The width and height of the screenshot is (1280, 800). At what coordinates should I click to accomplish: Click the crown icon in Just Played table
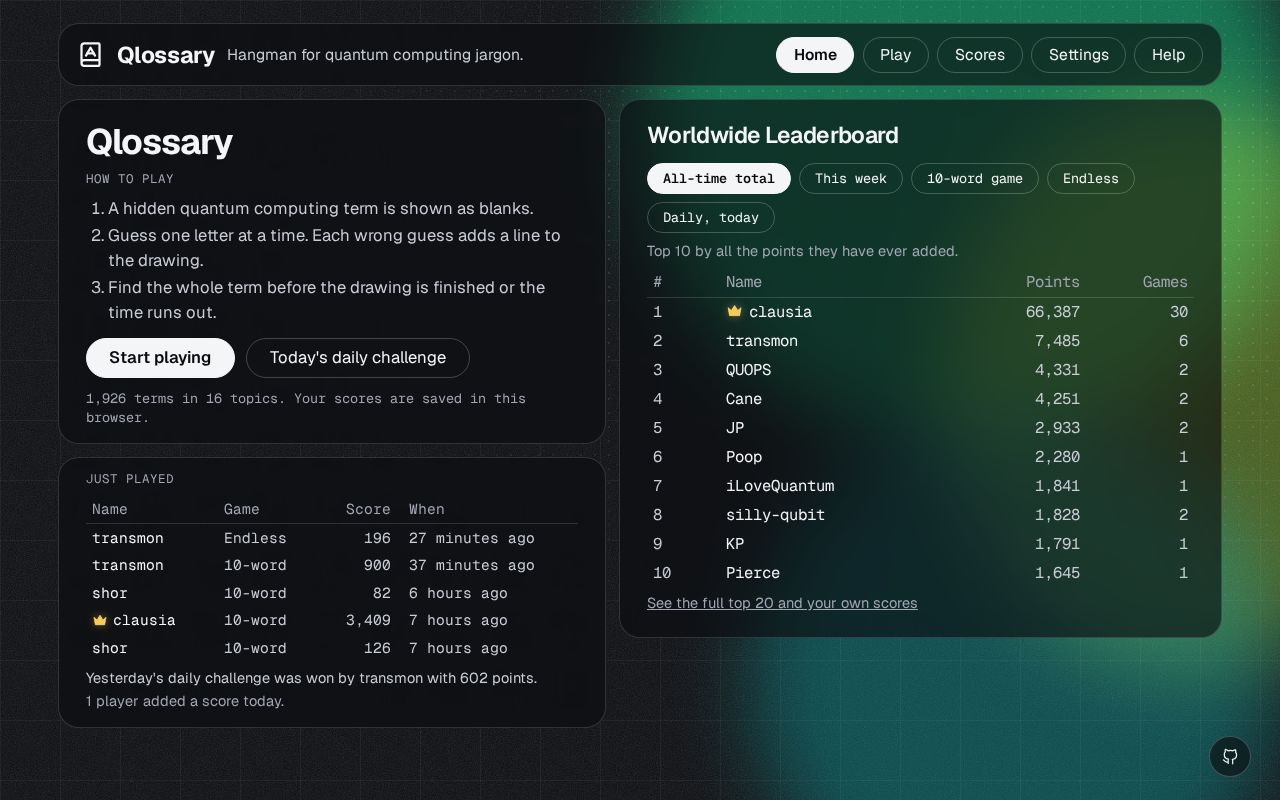[x=100, y=620]
